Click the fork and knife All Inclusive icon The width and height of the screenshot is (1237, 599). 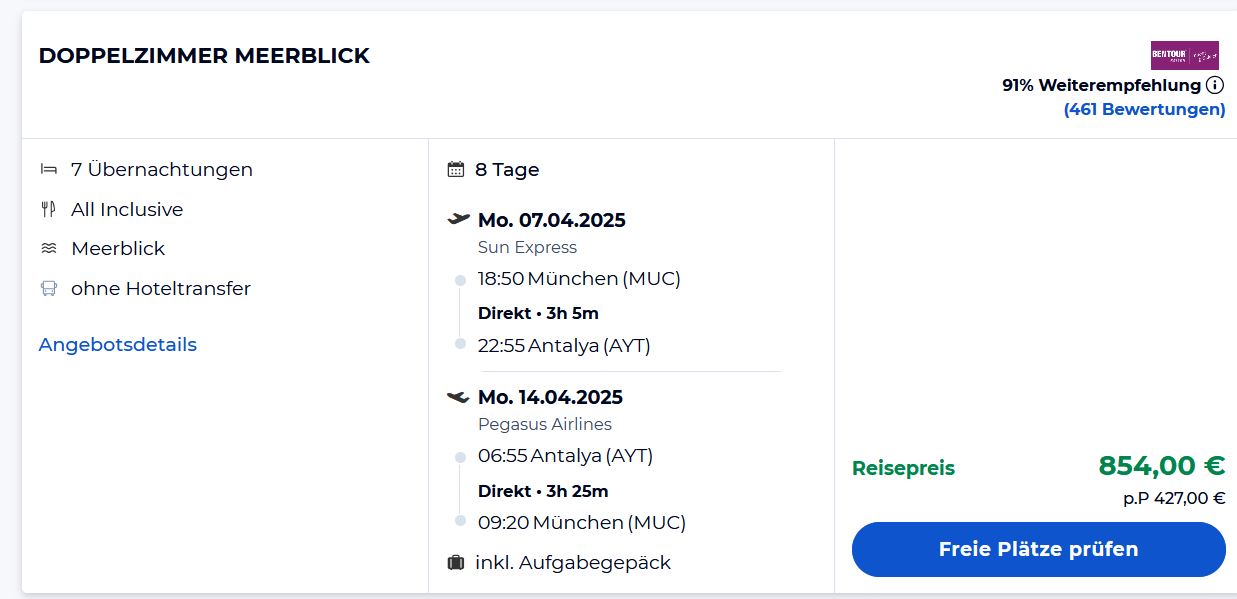(48, 209)
